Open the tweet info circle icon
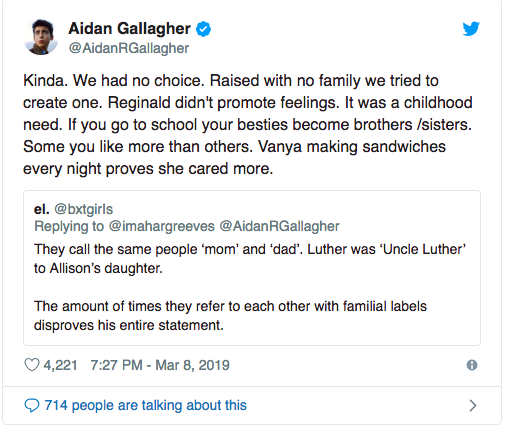This screenshot has height=430, width=514. 472,365
